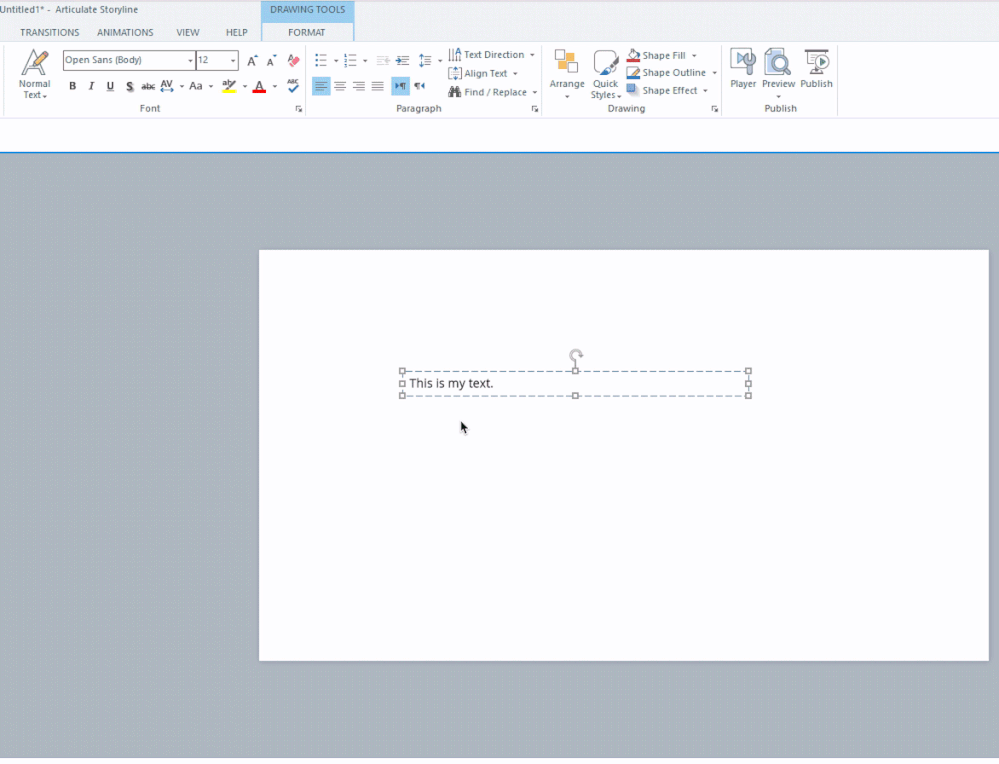999x764 pixels.
Task: Apply the red font color swatch
Action: click(x=259, y=87)
